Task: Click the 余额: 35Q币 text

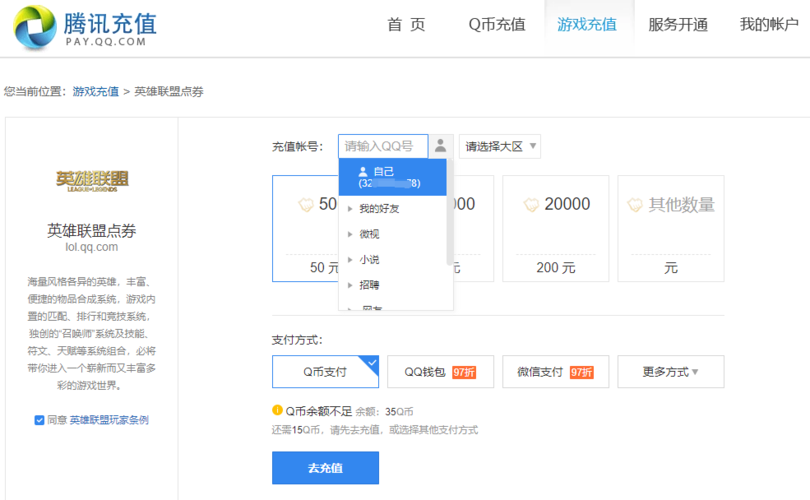Action: (384, 412)
